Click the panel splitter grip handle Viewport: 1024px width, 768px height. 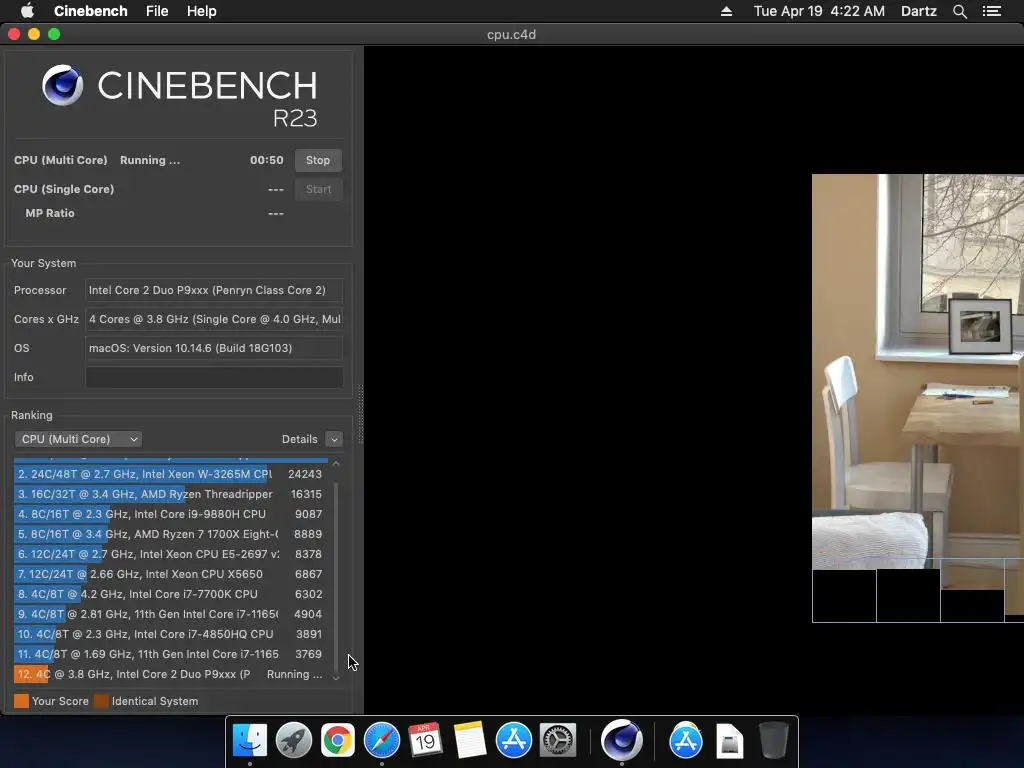pos(360,414)
